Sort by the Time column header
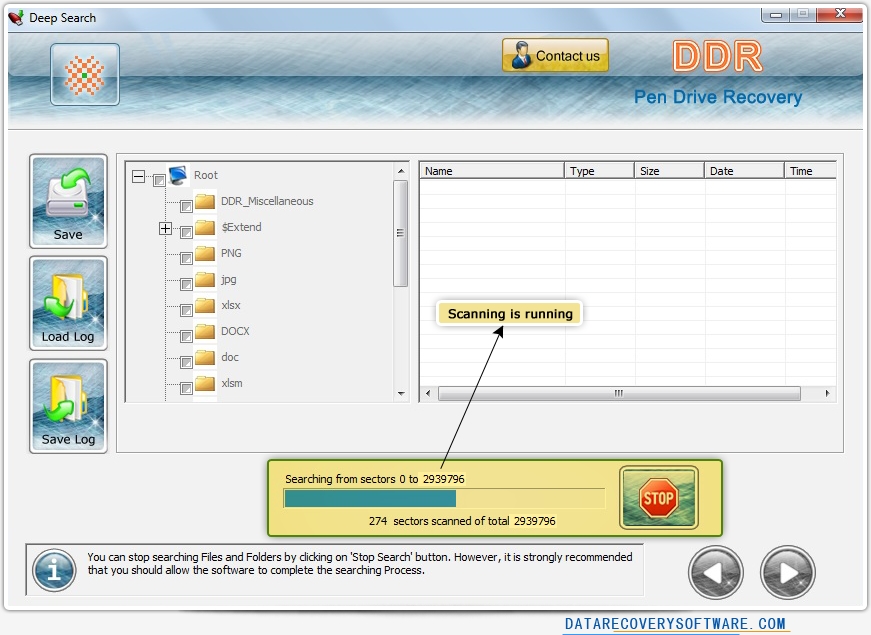The width and height of the screenshot is (871, 635). pos(810,171)
